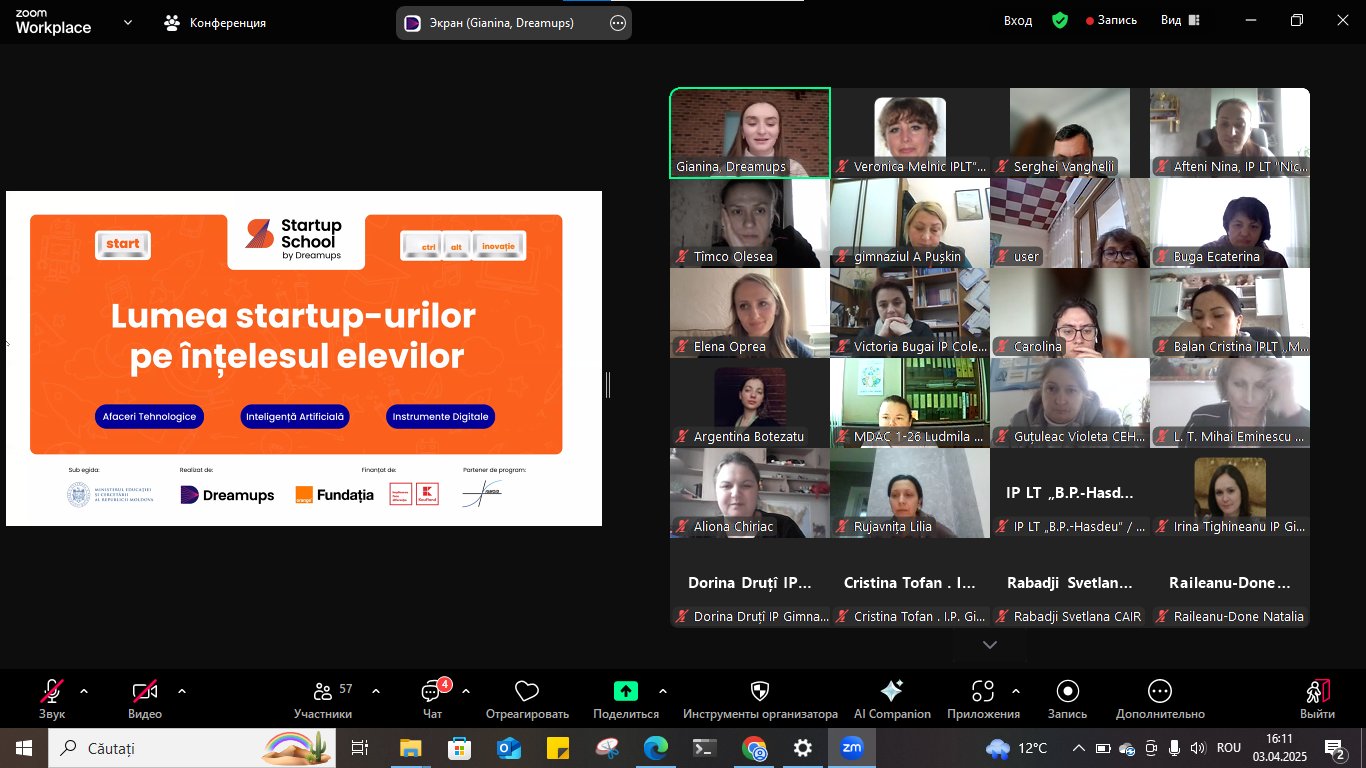
Task: Open the Чат panel
Action: [x=432, y=699]
